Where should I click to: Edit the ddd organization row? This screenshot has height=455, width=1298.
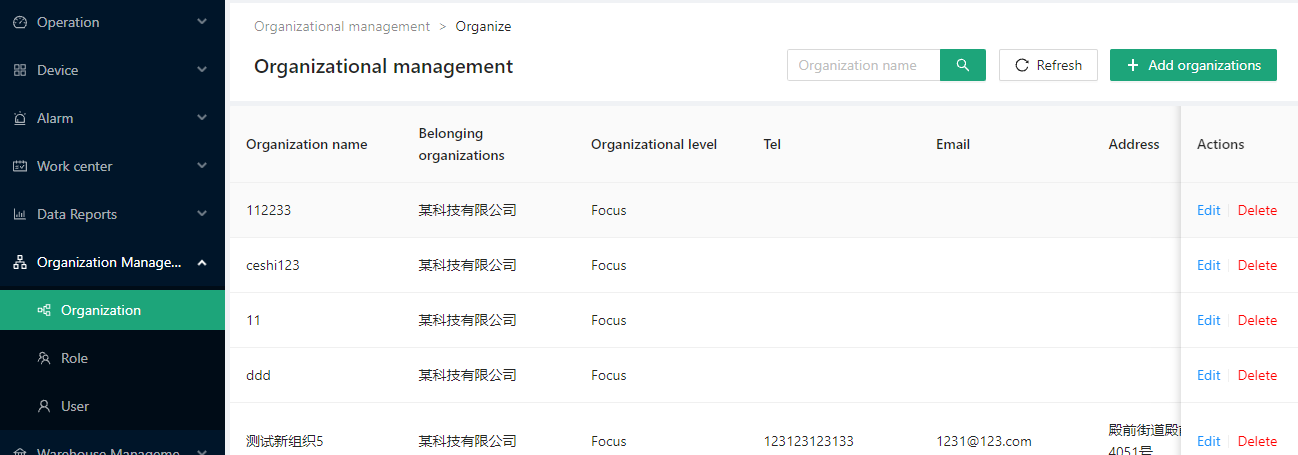[1208, 375]
